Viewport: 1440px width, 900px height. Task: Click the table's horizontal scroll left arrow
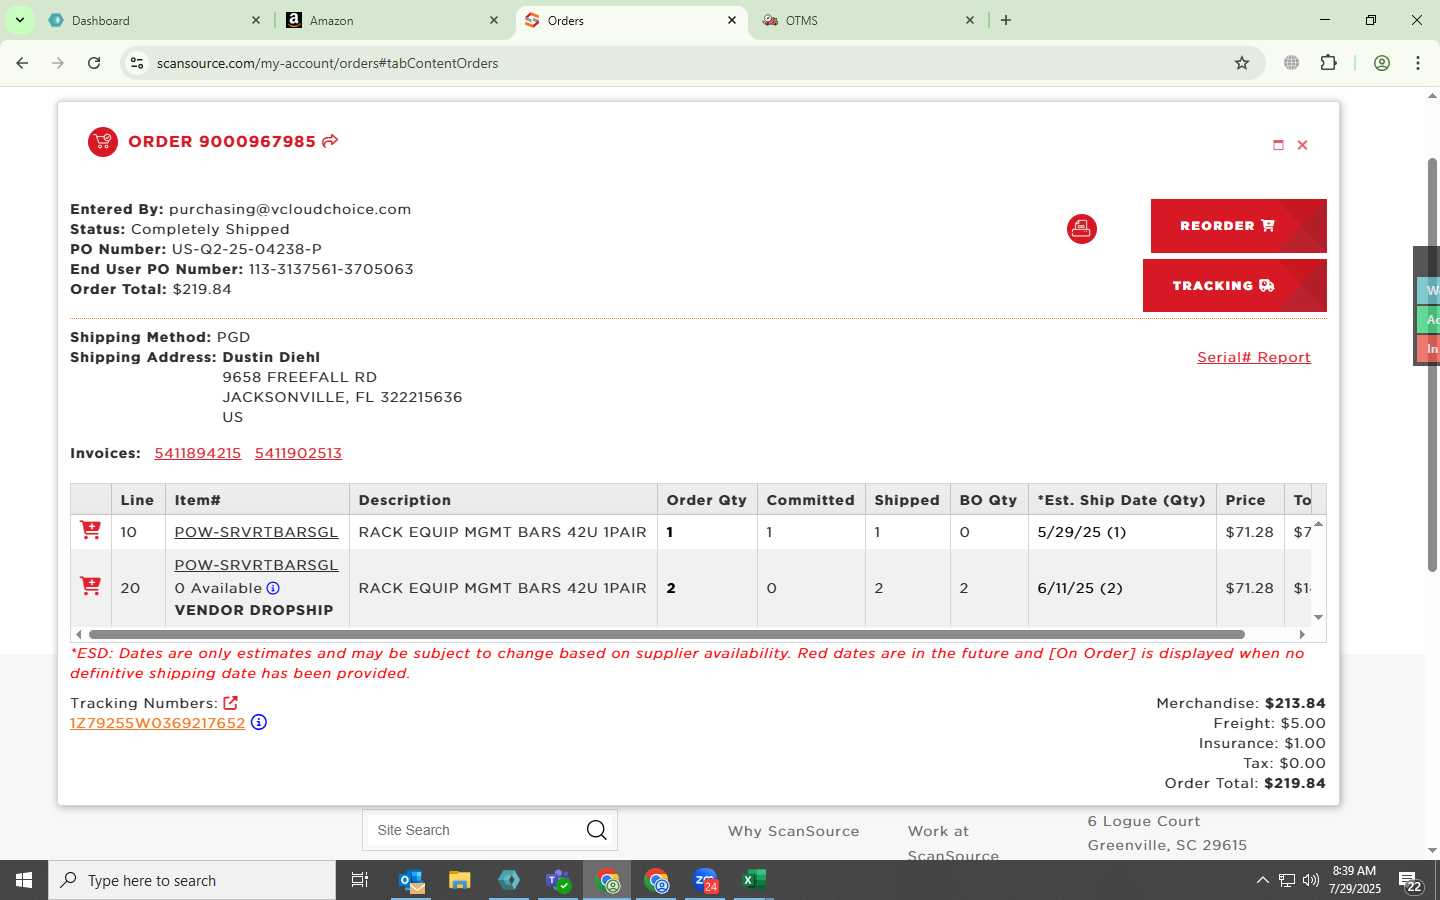point(78,634)
